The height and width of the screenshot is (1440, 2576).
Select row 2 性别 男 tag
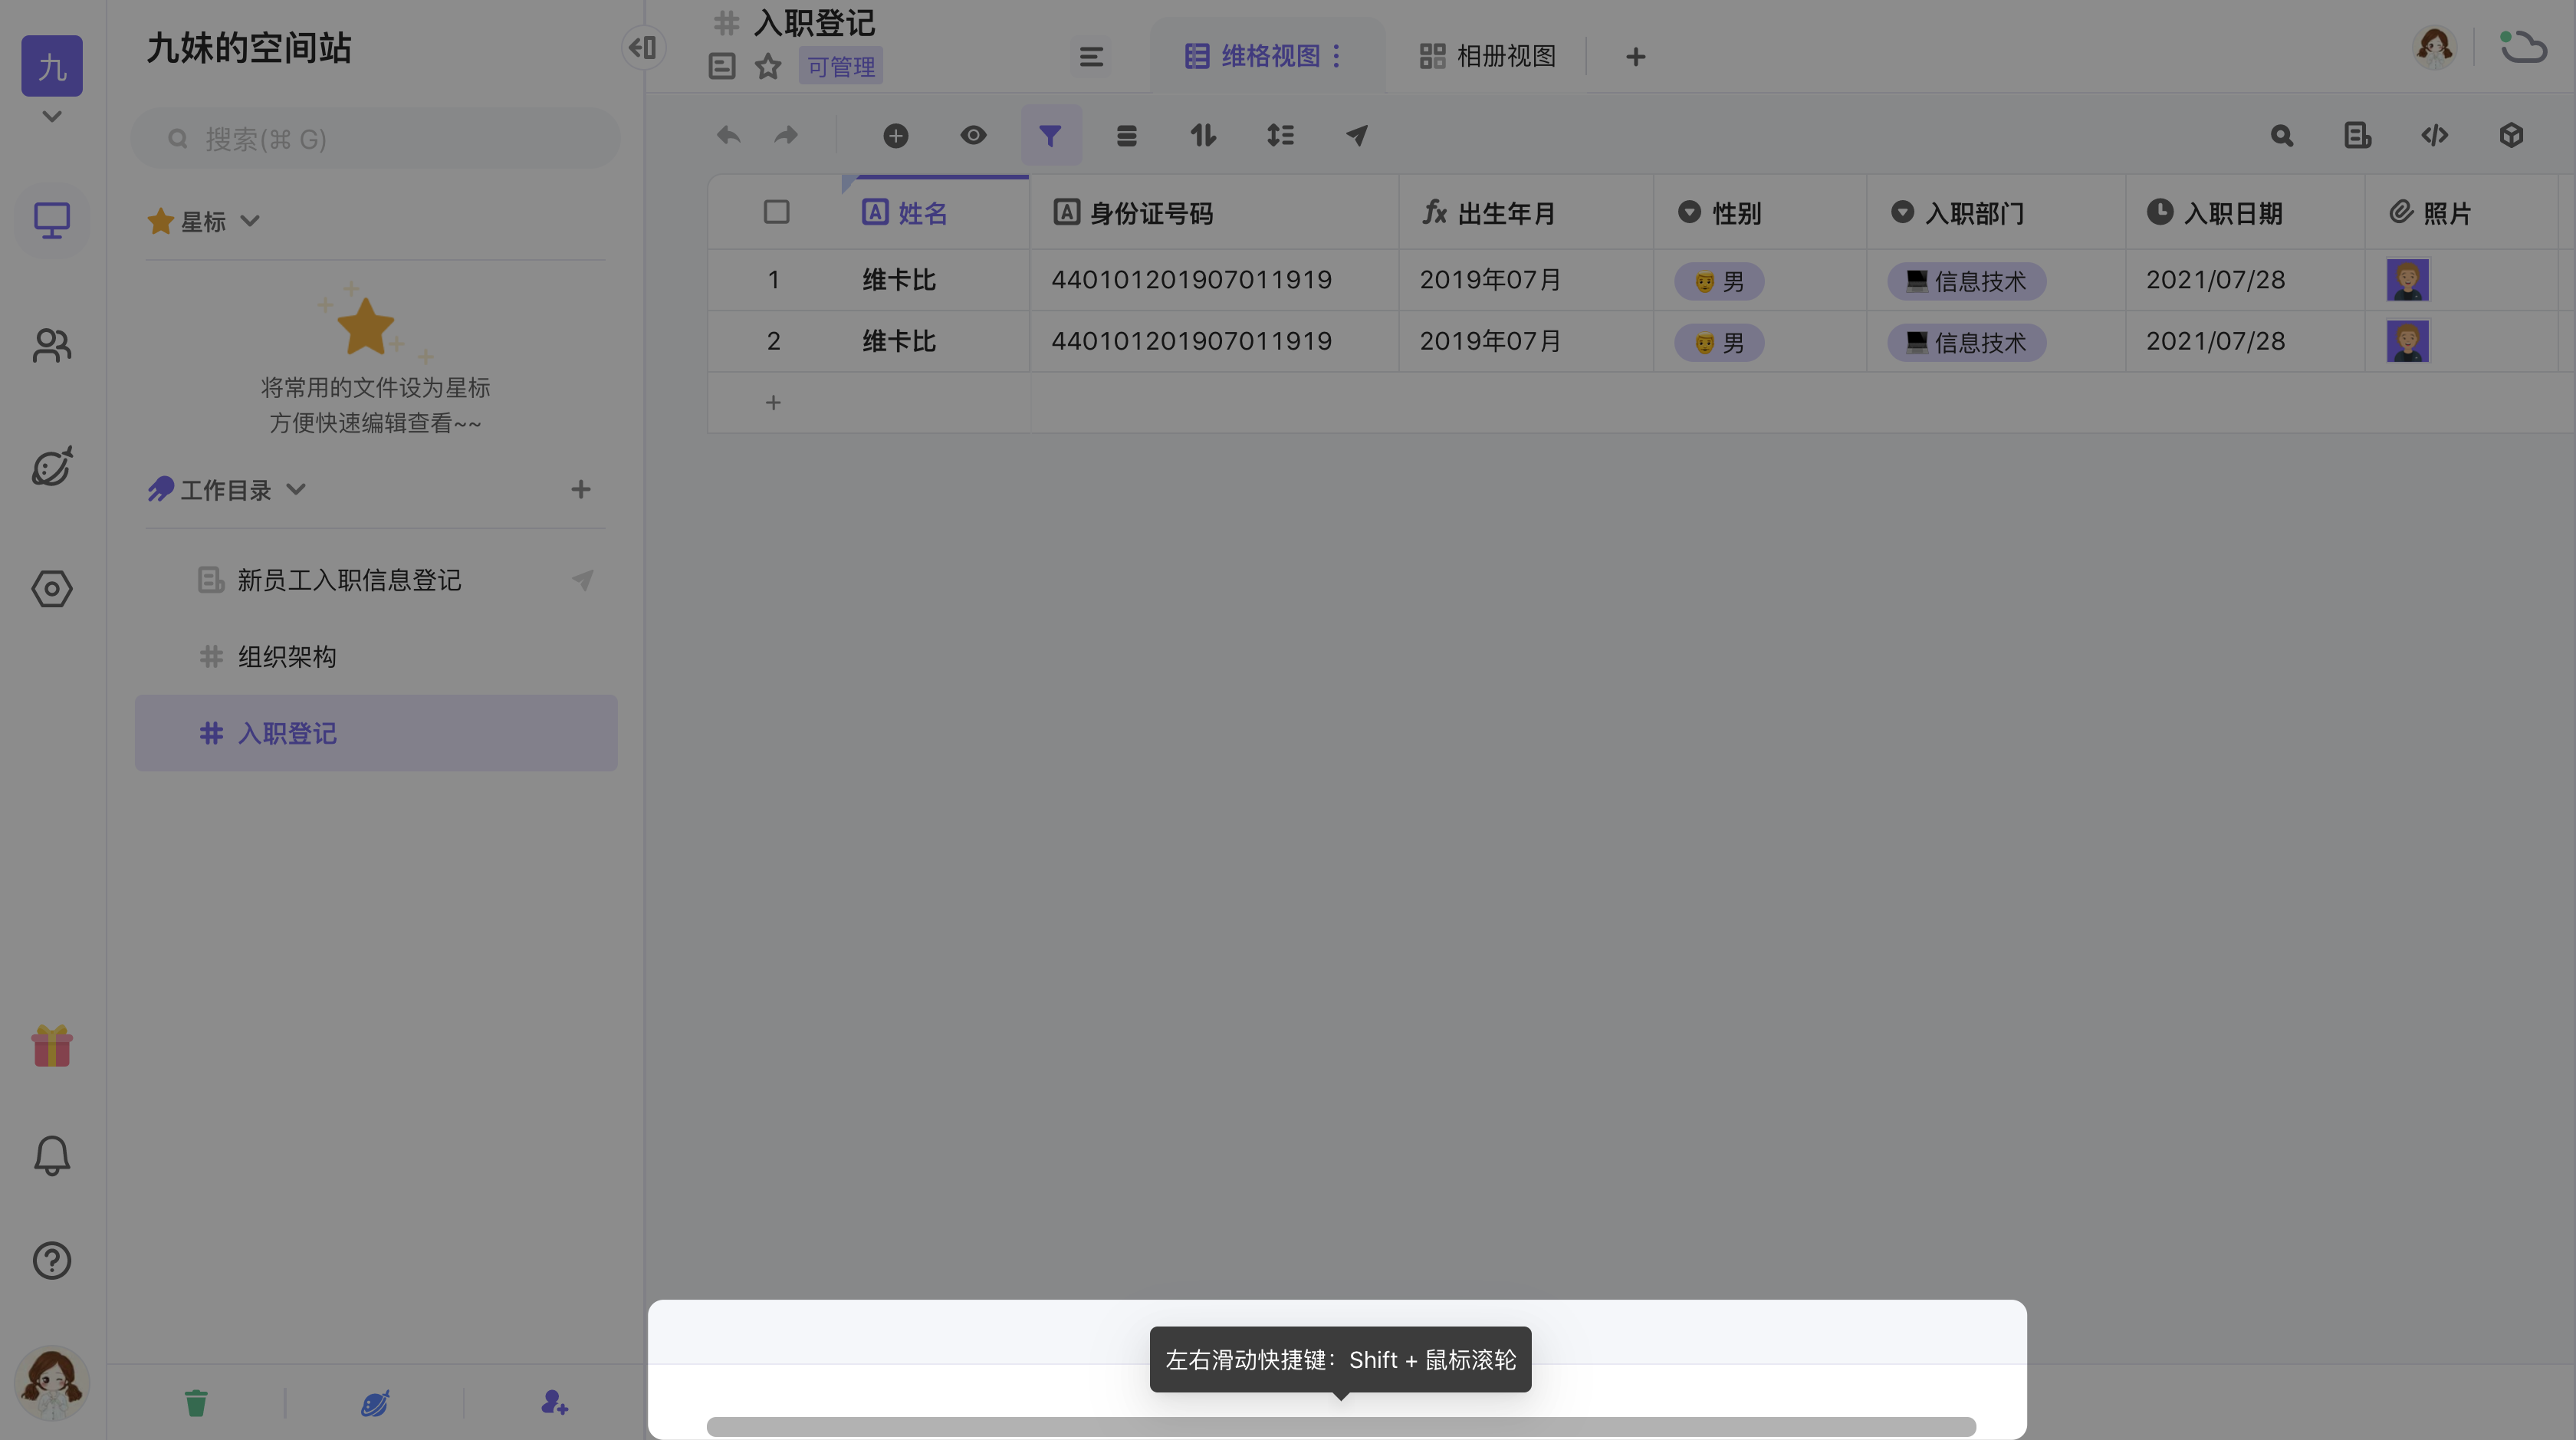(1719, 343)
